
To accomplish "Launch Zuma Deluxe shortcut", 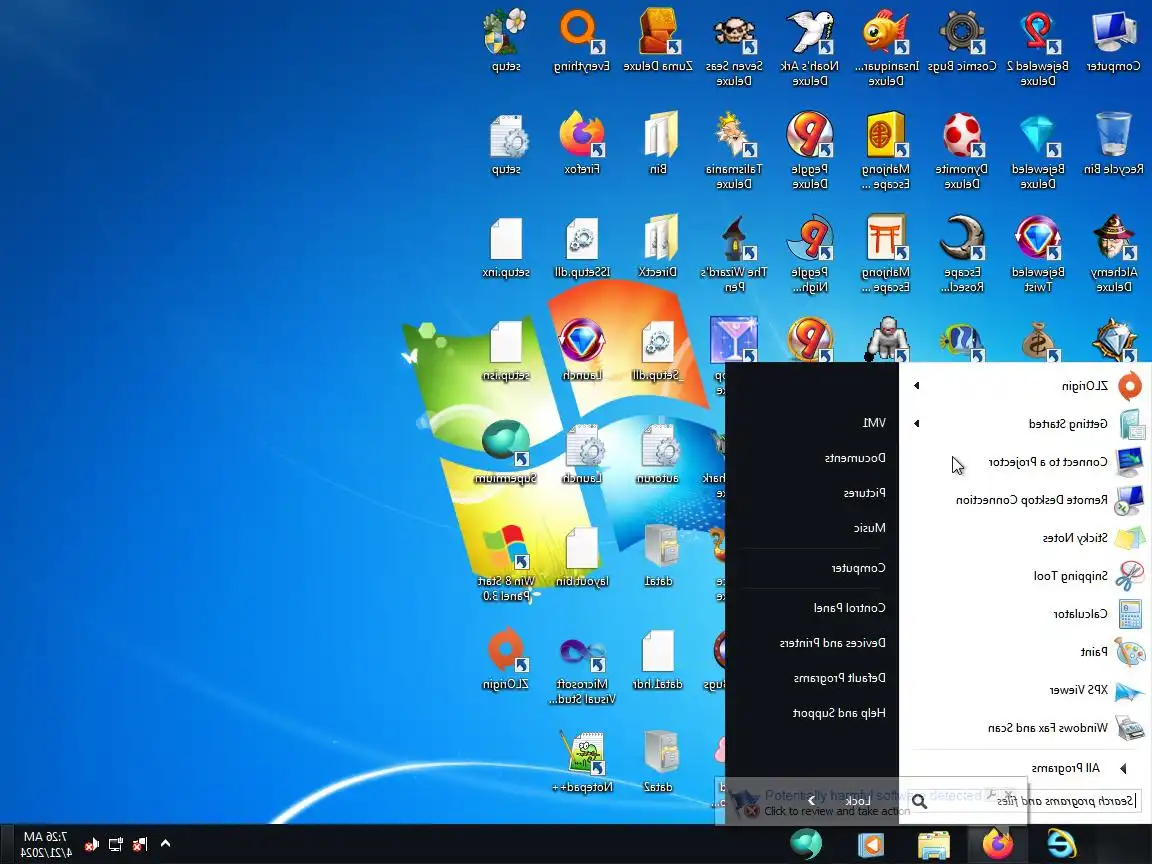I will 658,41.
